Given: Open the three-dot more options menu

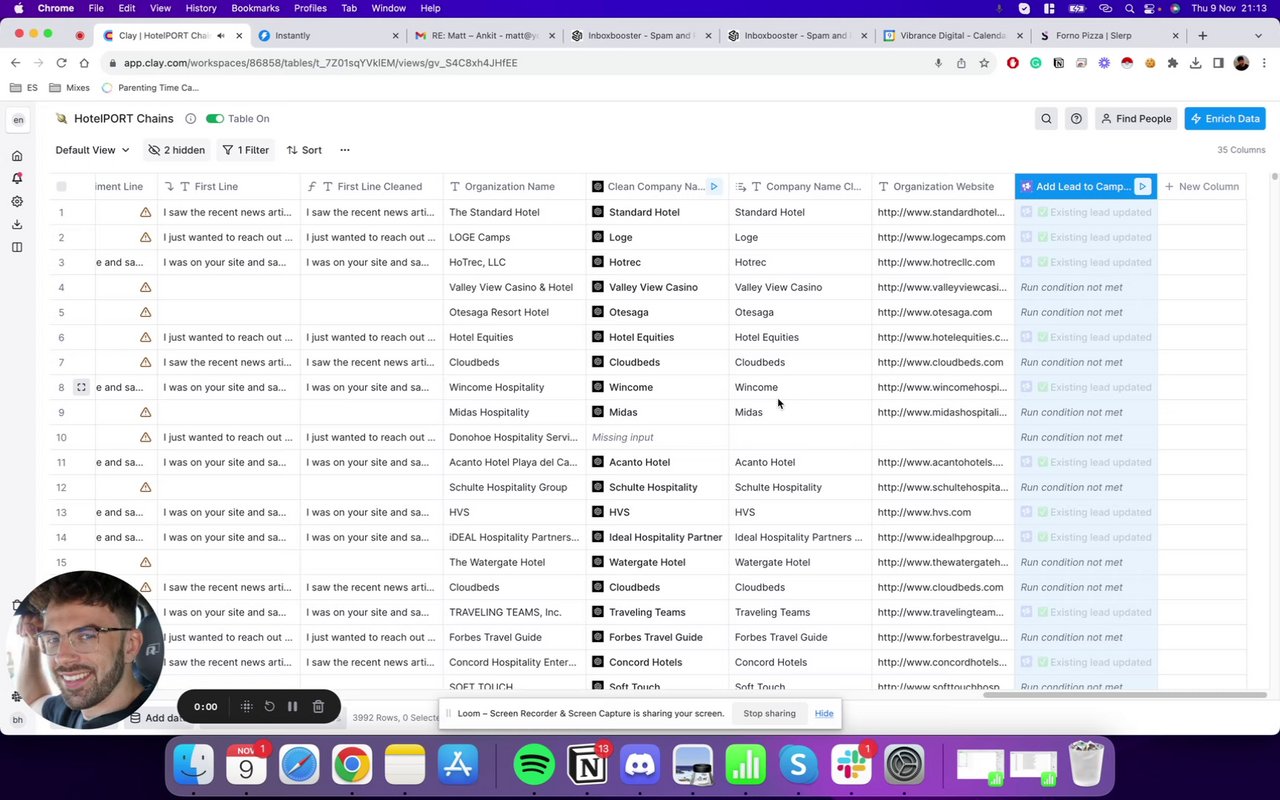Looking at the screenshot, I should (345, 150).
